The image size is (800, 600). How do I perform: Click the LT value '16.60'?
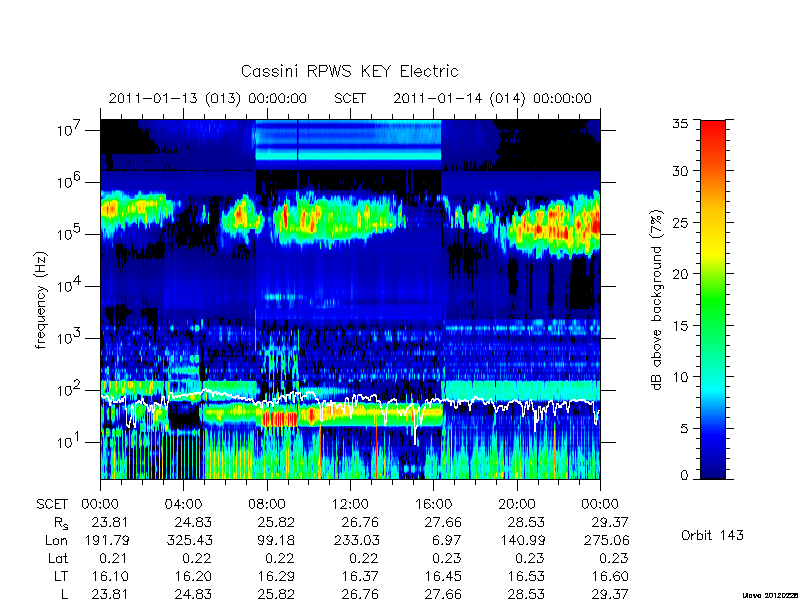tap(609, 576)
